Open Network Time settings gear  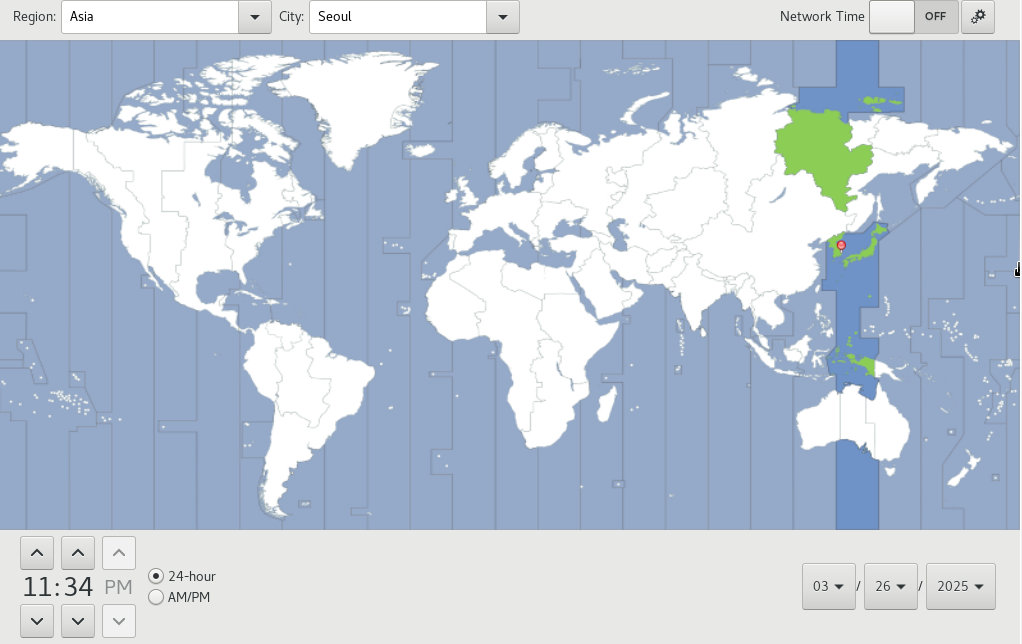pyautogui.click(x=978, y=16)
